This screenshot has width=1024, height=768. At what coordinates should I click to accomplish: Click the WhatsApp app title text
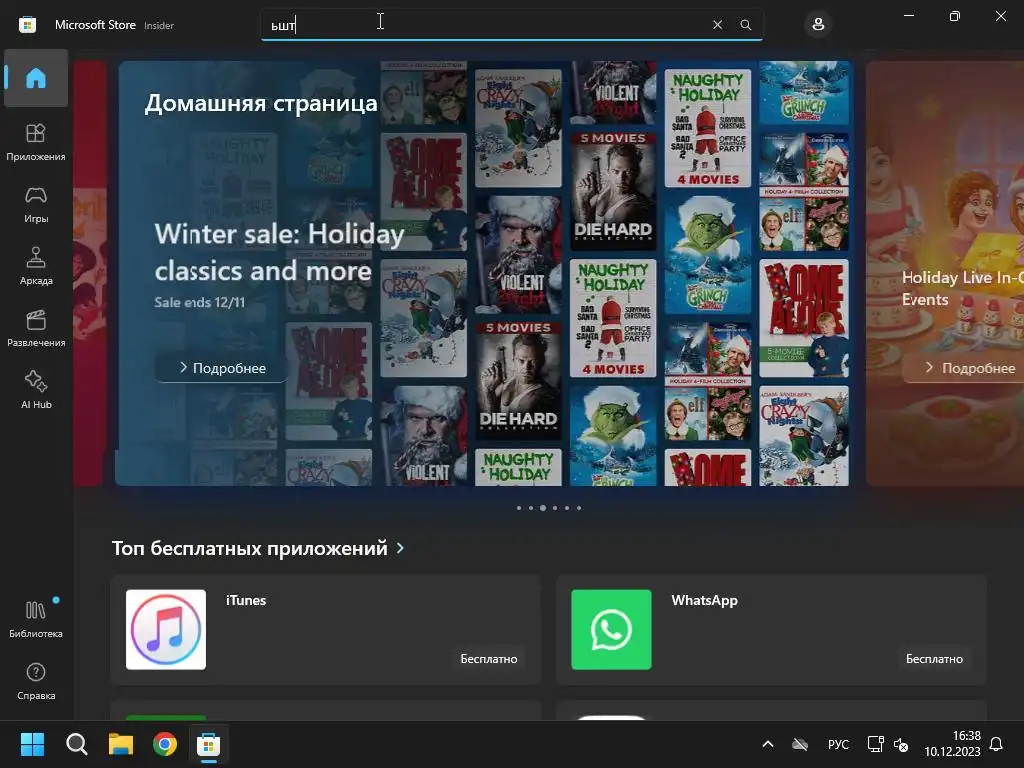704,600
